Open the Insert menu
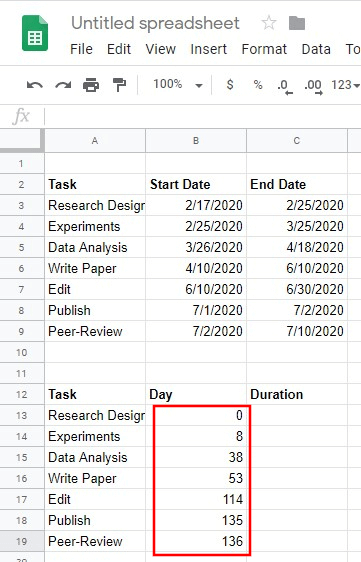The image size is (361, 562). pyautogui.click(x=209, y=49)
